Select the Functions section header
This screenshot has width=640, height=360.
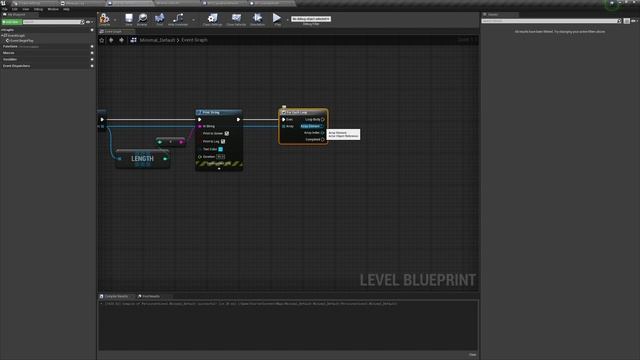point(10,47)
